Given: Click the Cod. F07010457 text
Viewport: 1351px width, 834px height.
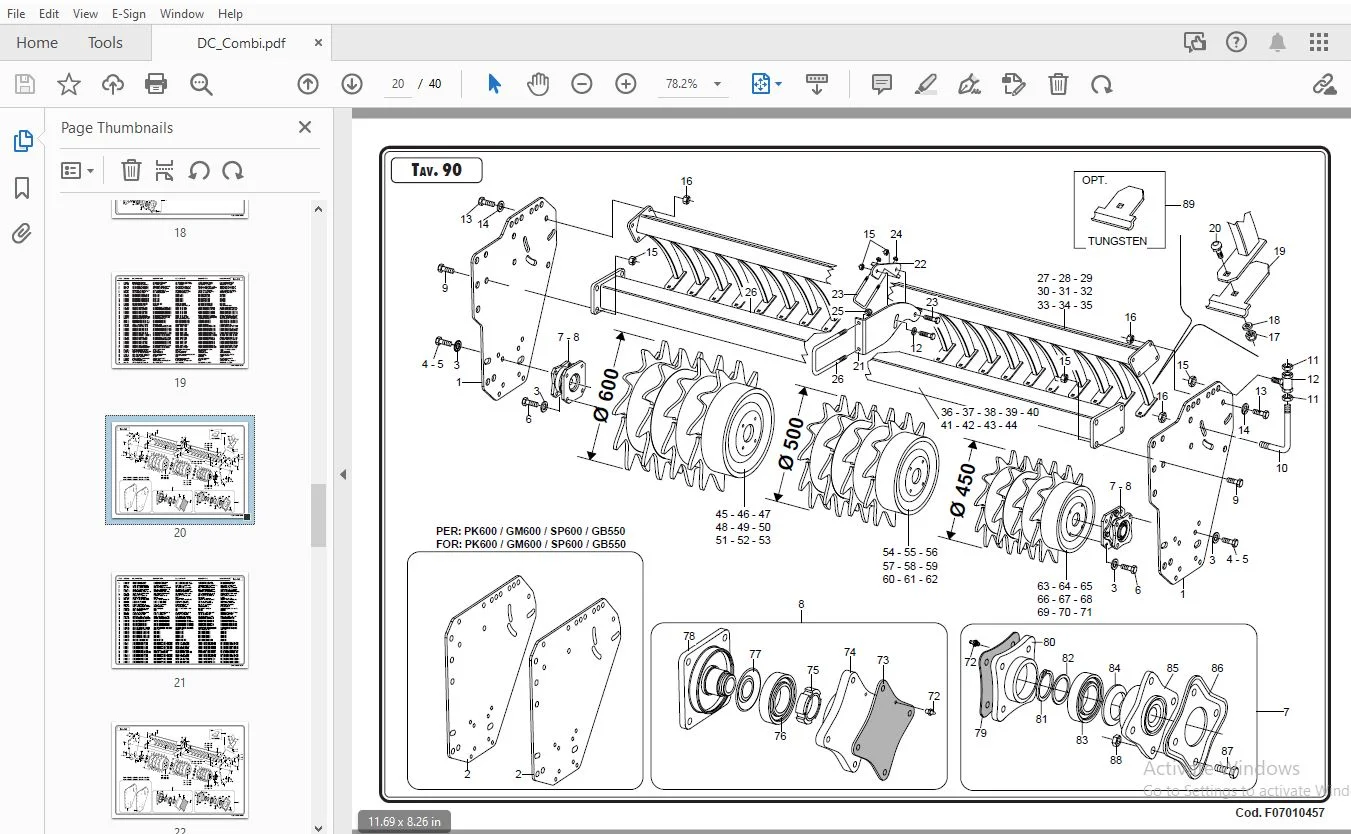Looking at the screenshot, I should click(x=1282, y=814).
